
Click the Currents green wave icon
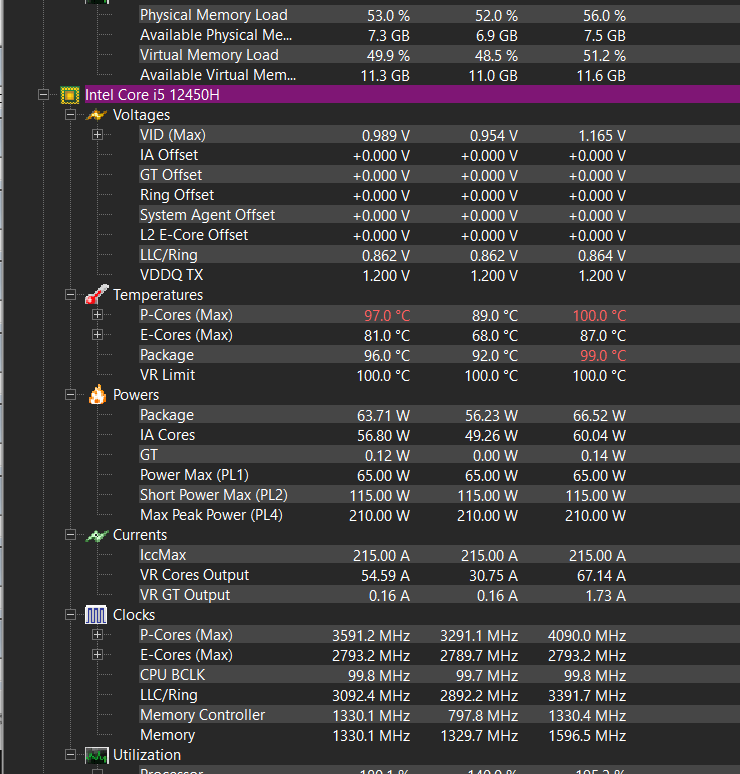click(96, 535)
